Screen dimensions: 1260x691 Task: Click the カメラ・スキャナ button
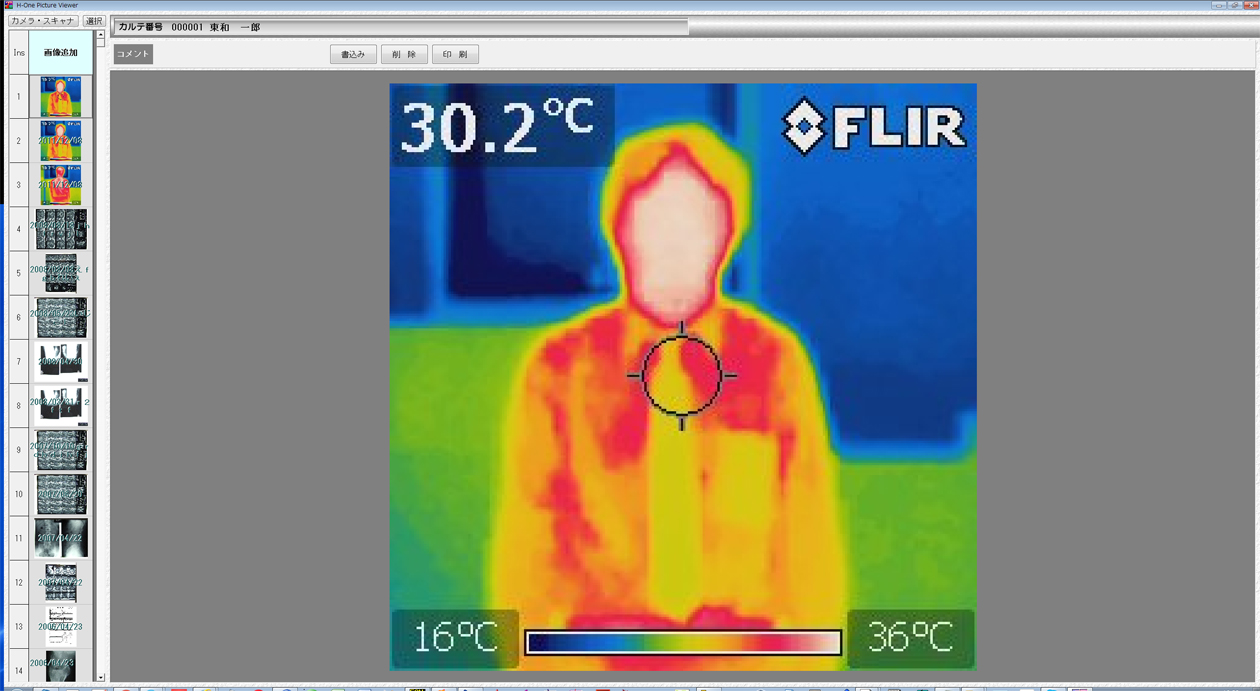tap(43, 21)
